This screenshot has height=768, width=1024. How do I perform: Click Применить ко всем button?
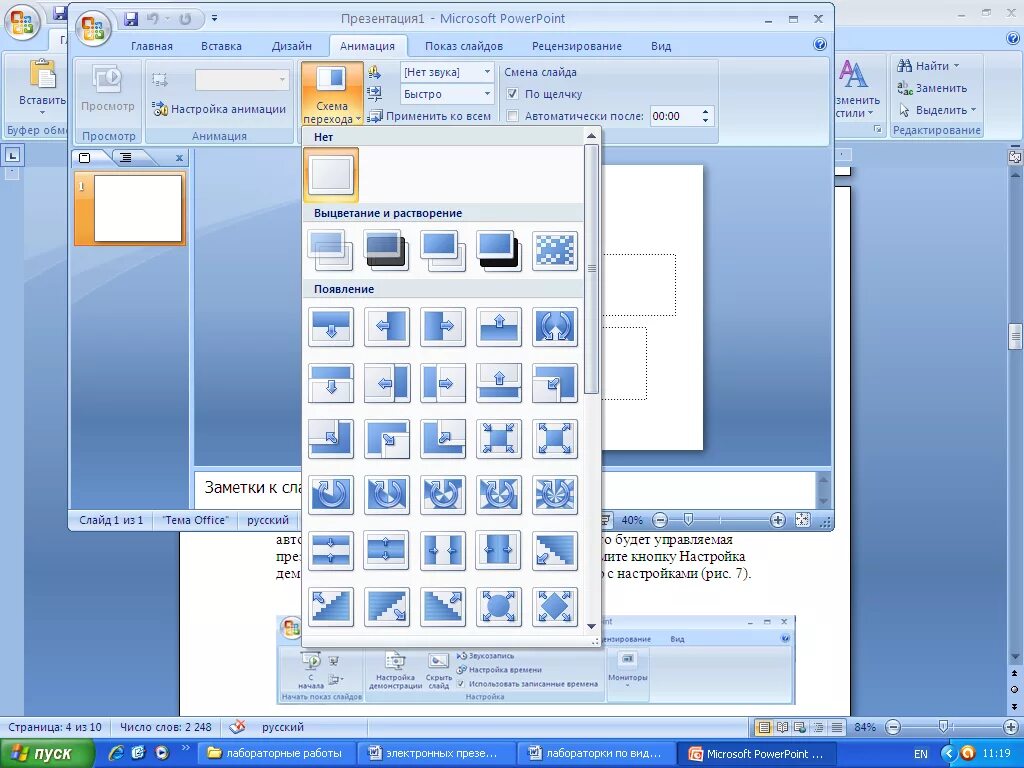click(x=430, y=116)
